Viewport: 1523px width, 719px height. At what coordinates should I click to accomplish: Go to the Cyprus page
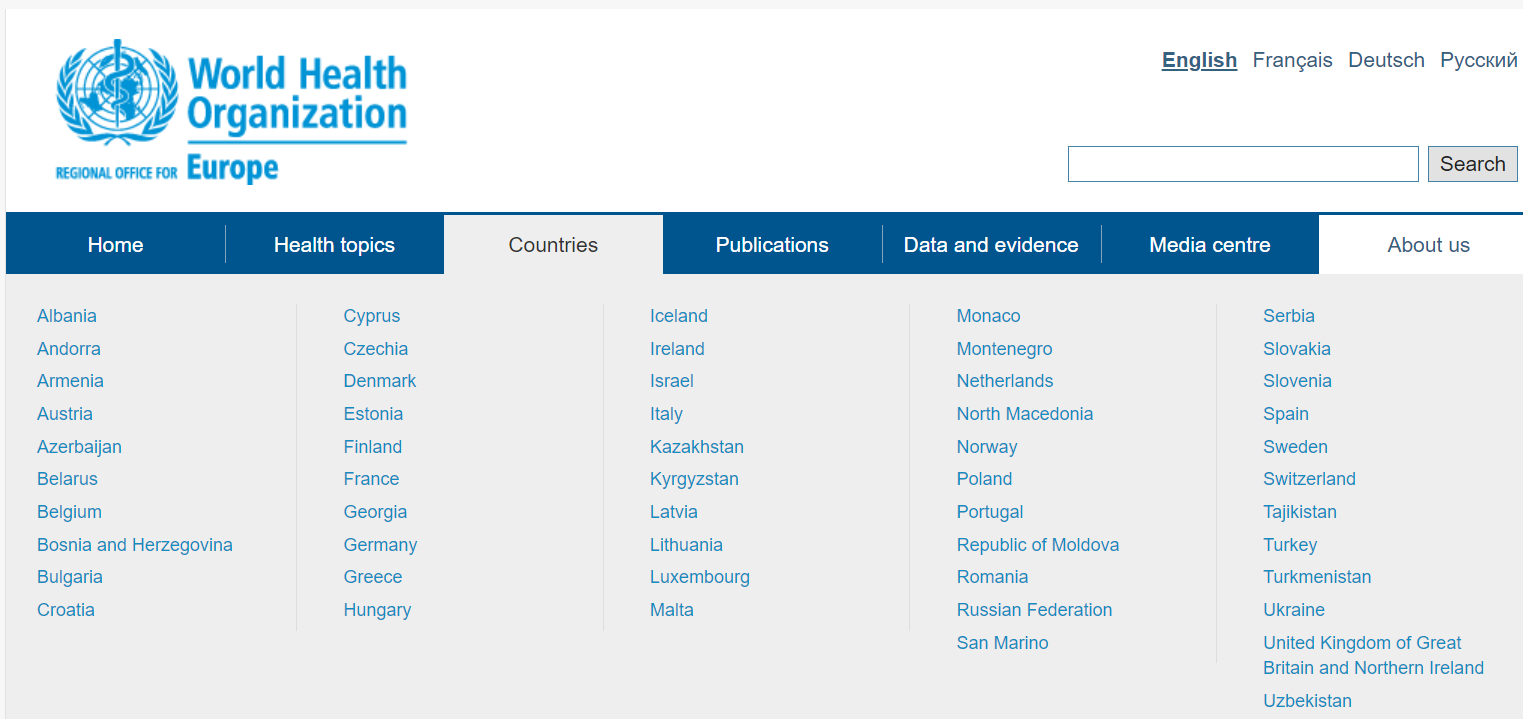tap(372, 316)
